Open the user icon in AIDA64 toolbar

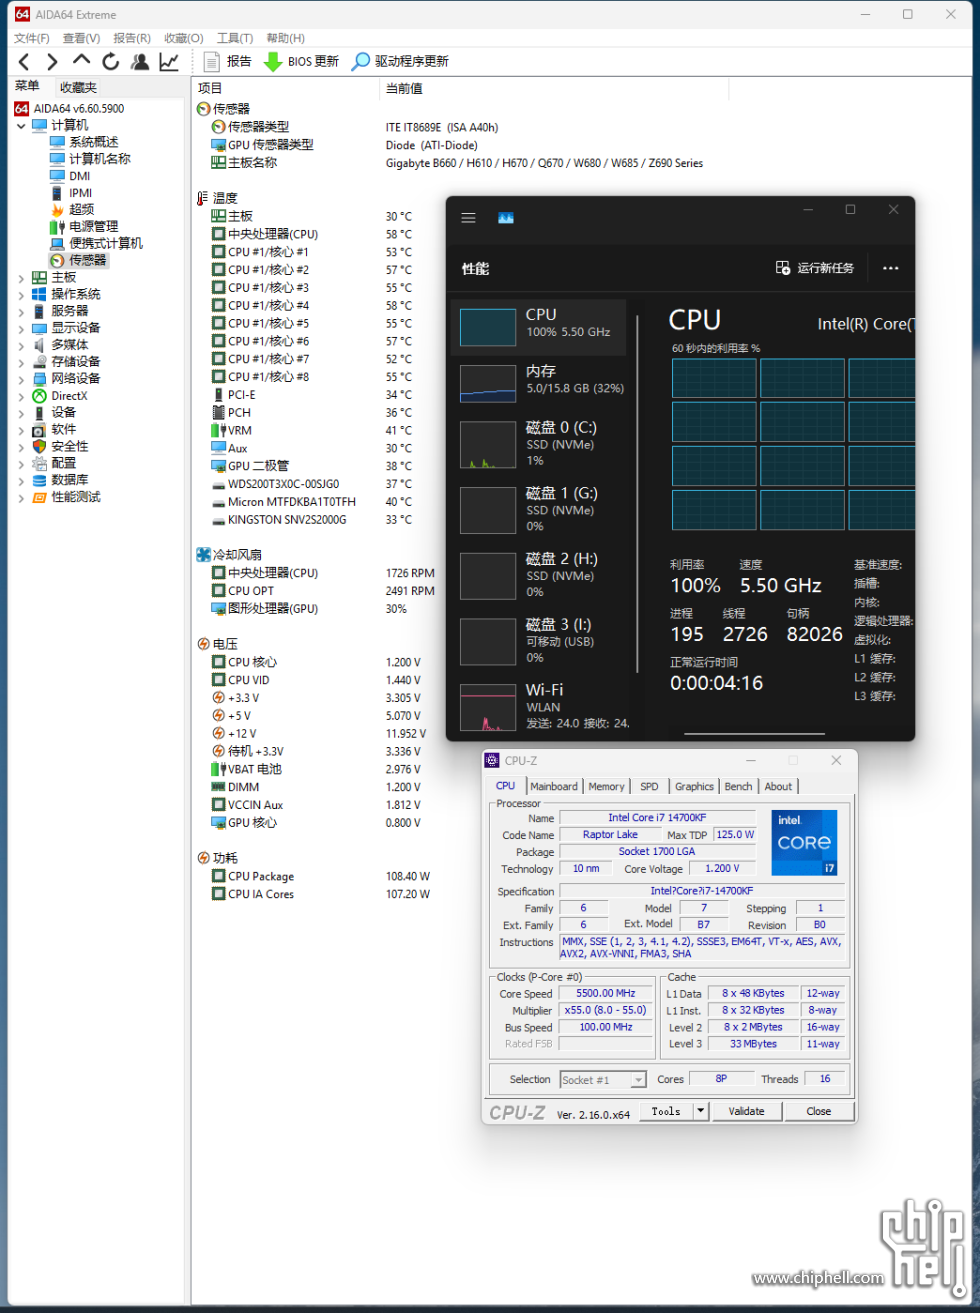[140, 62]
